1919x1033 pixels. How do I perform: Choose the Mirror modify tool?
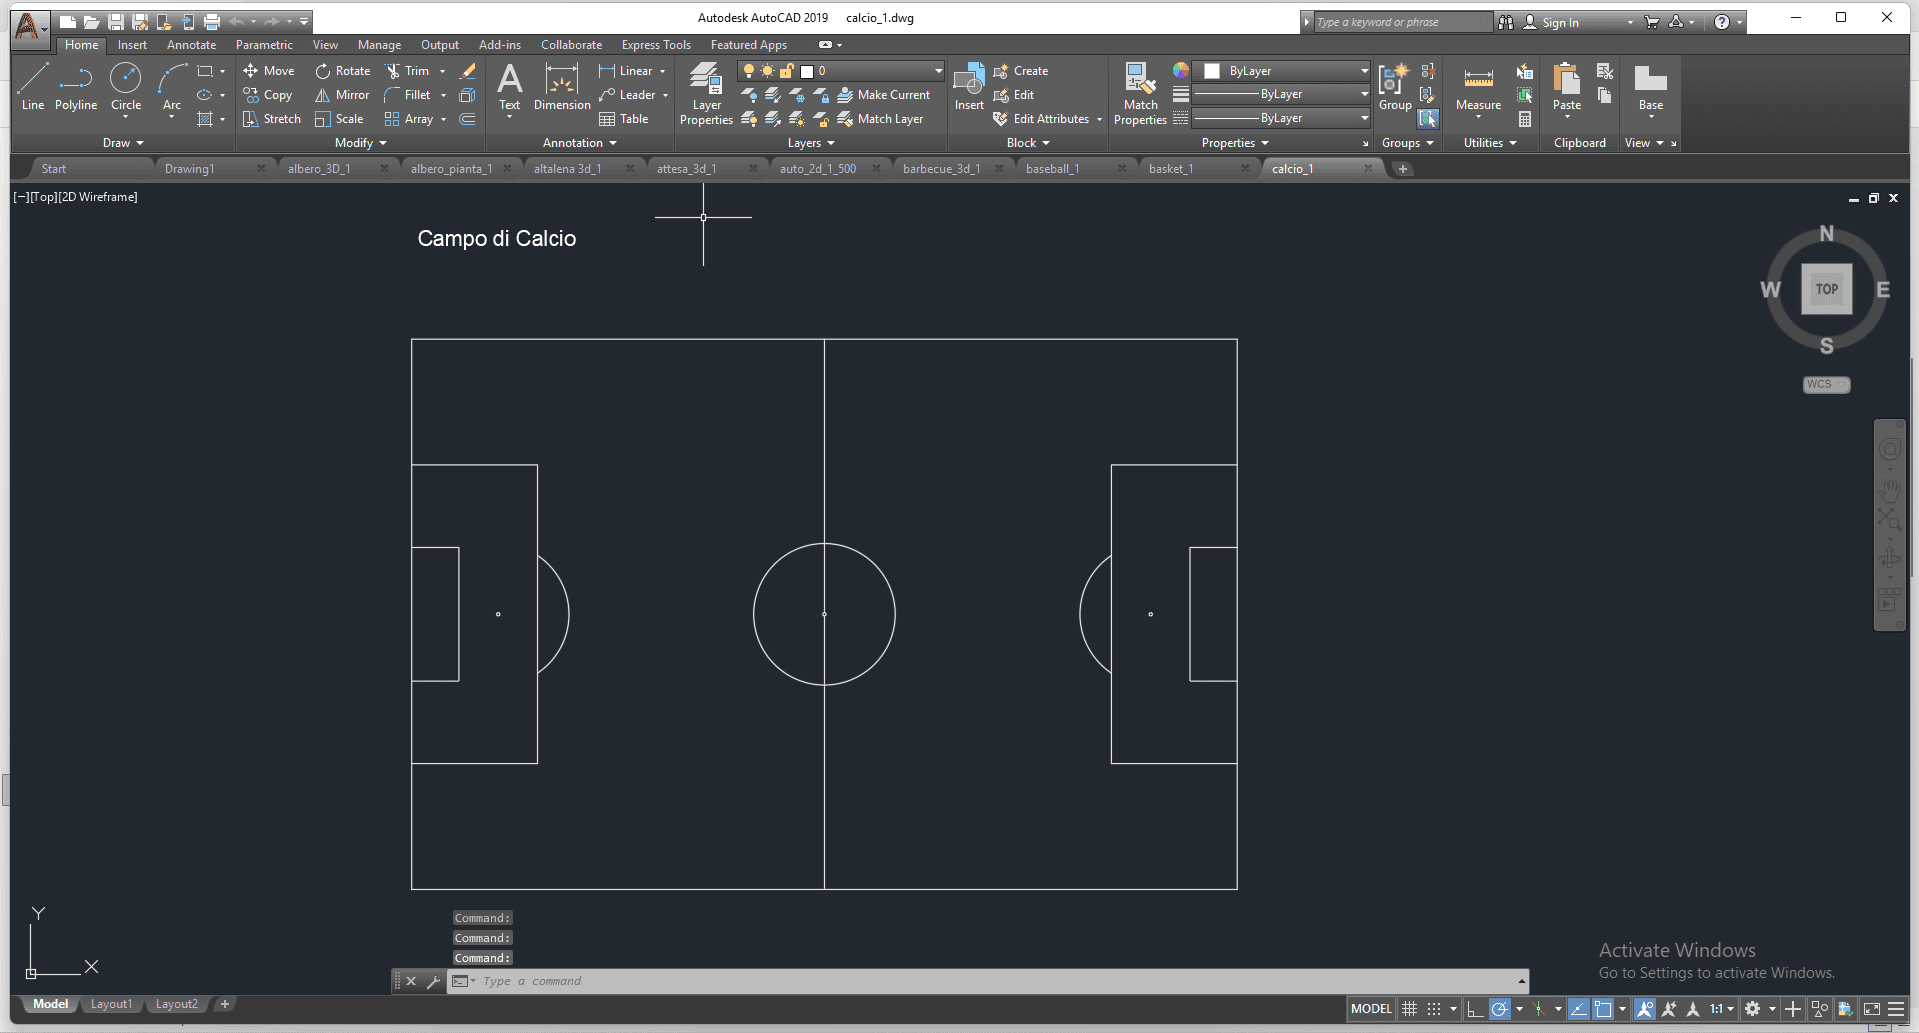tap(342, 95)
